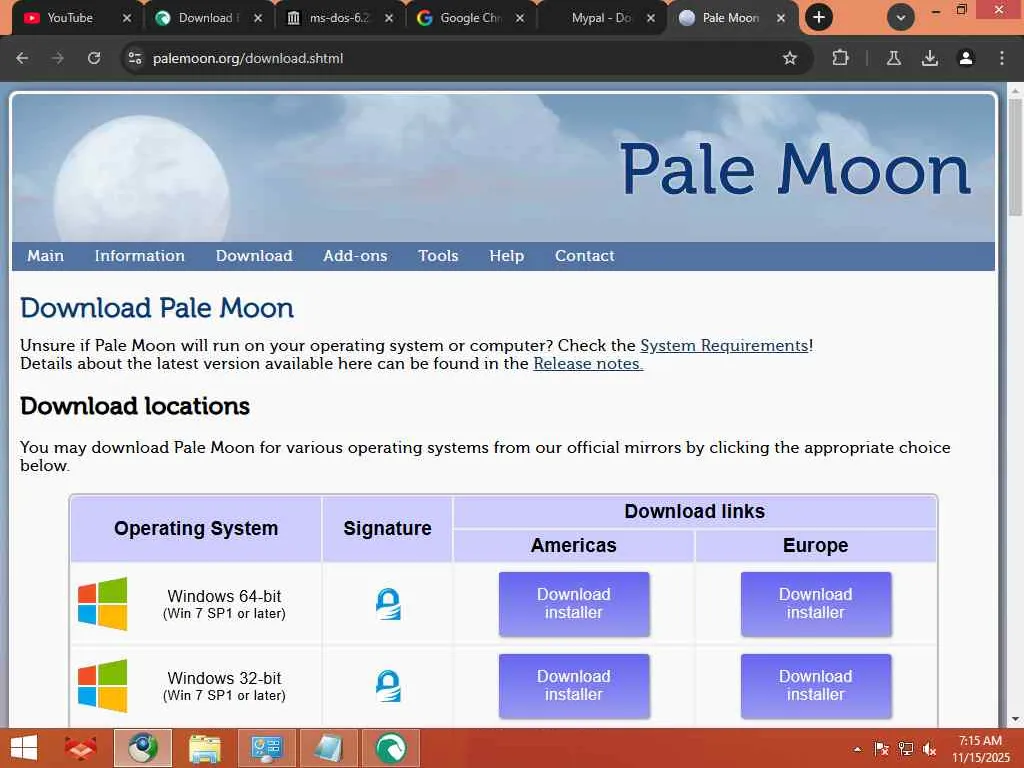Open the Windows Start button
Image resolution: width=1024 pixels, height=768 pixels.
[x=24, y=748]
